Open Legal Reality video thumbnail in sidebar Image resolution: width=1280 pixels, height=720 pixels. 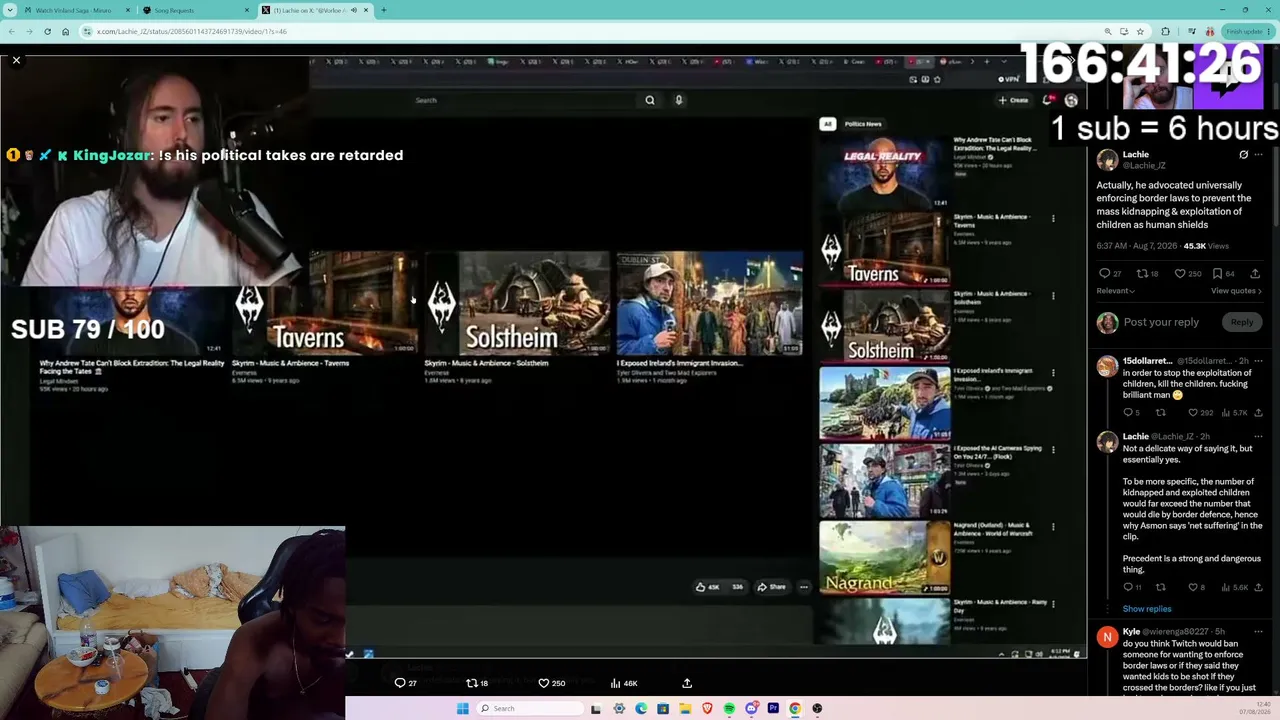point(884,174)
